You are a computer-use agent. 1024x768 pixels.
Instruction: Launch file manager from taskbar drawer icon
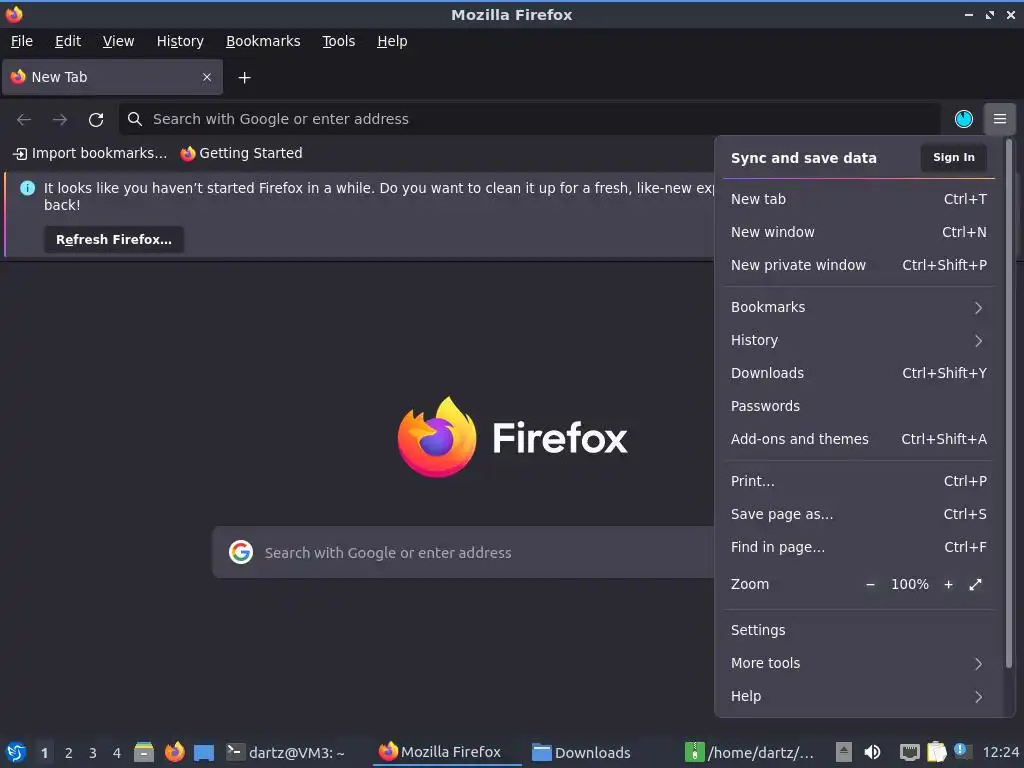pyautogui.click(x=144, y=752)
